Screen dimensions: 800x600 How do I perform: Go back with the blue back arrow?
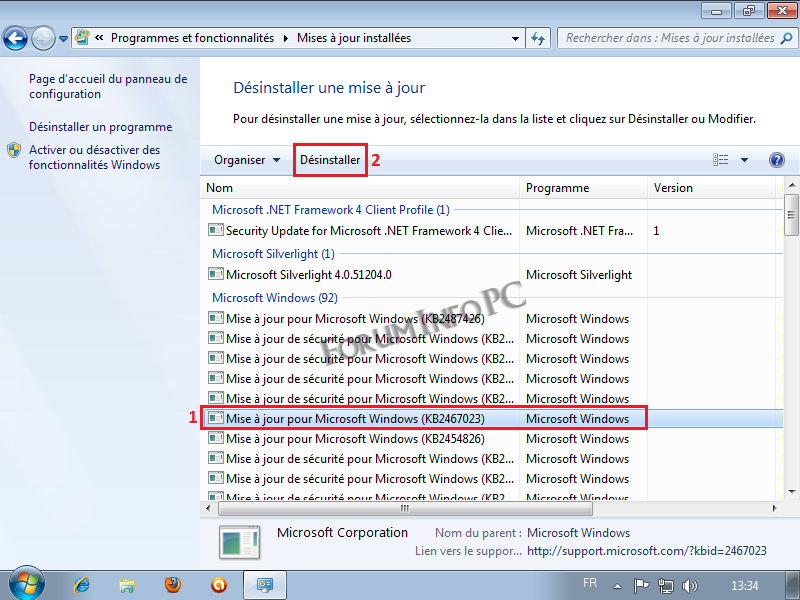(x=15, y=38)
